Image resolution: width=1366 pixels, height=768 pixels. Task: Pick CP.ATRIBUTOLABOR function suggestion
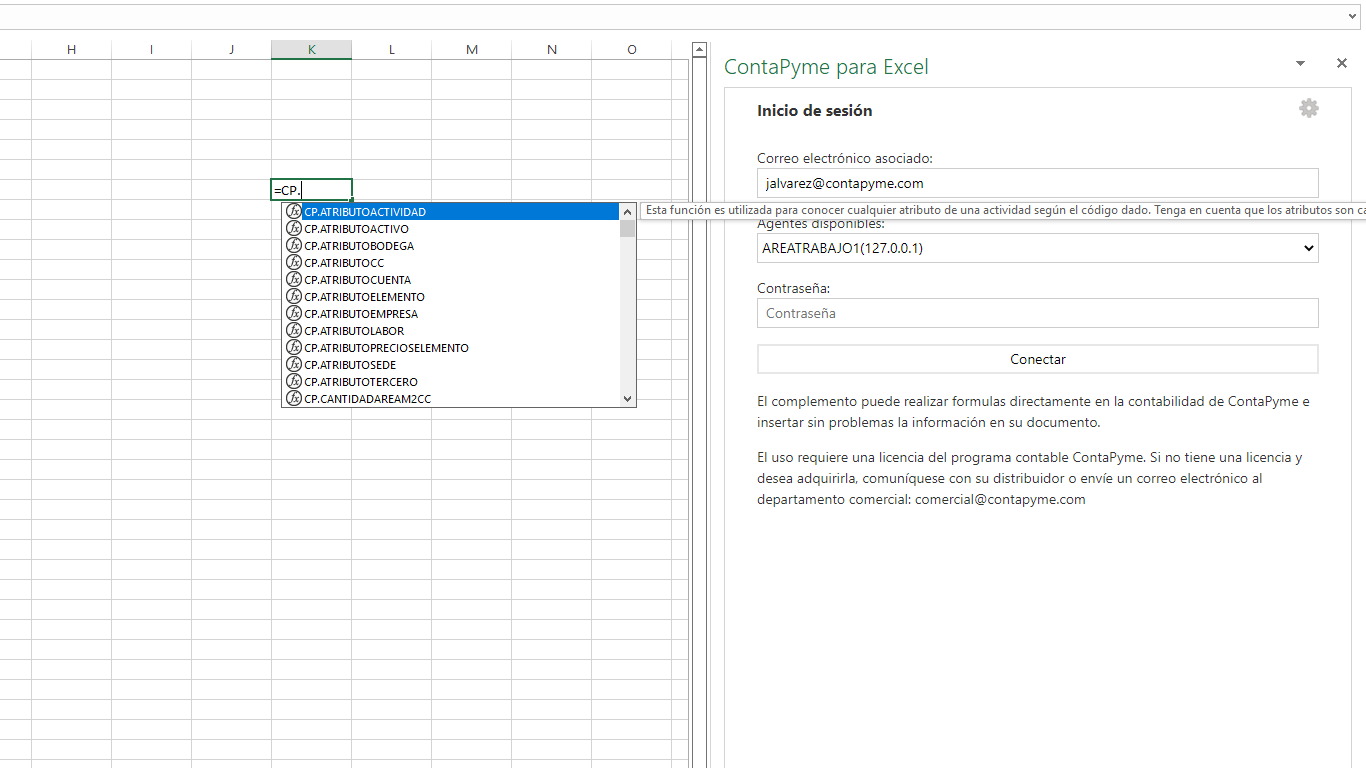tap(452, 331)
